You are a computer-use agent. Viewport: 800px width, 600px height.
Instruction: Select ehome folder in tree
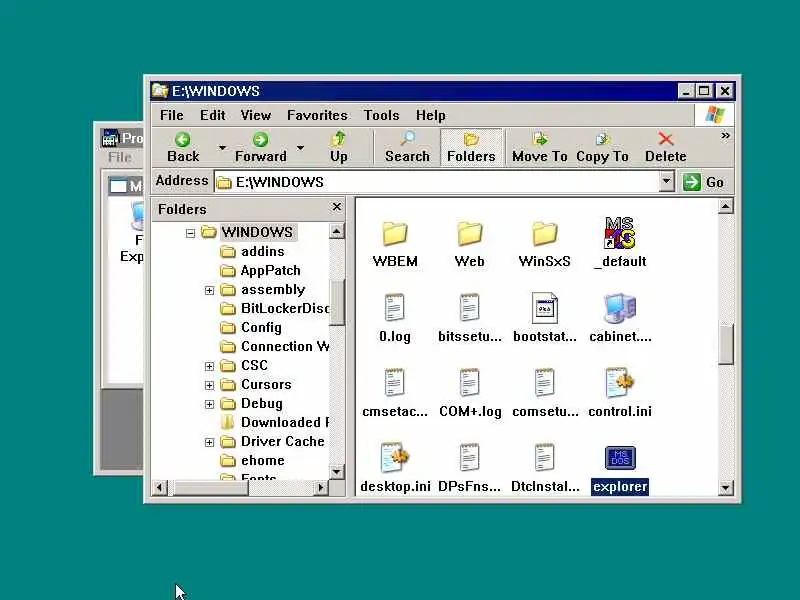(262, 461)
